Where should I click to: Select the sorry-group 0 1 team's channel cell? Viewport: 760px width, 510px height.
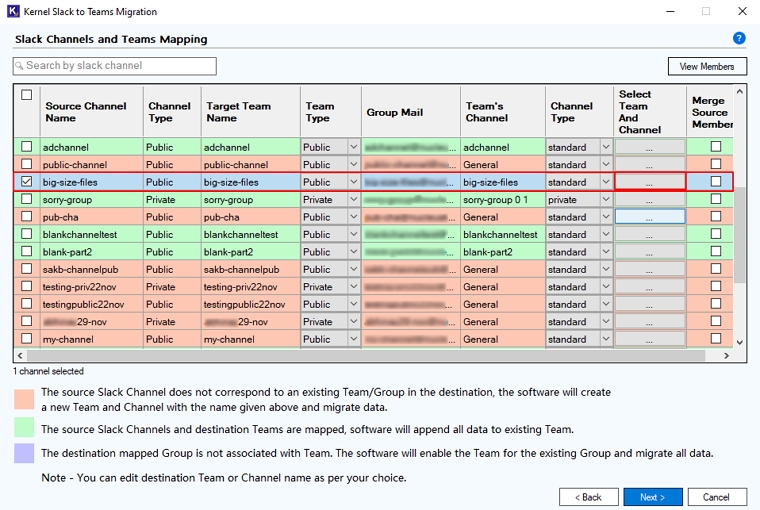tap(503, 199)
